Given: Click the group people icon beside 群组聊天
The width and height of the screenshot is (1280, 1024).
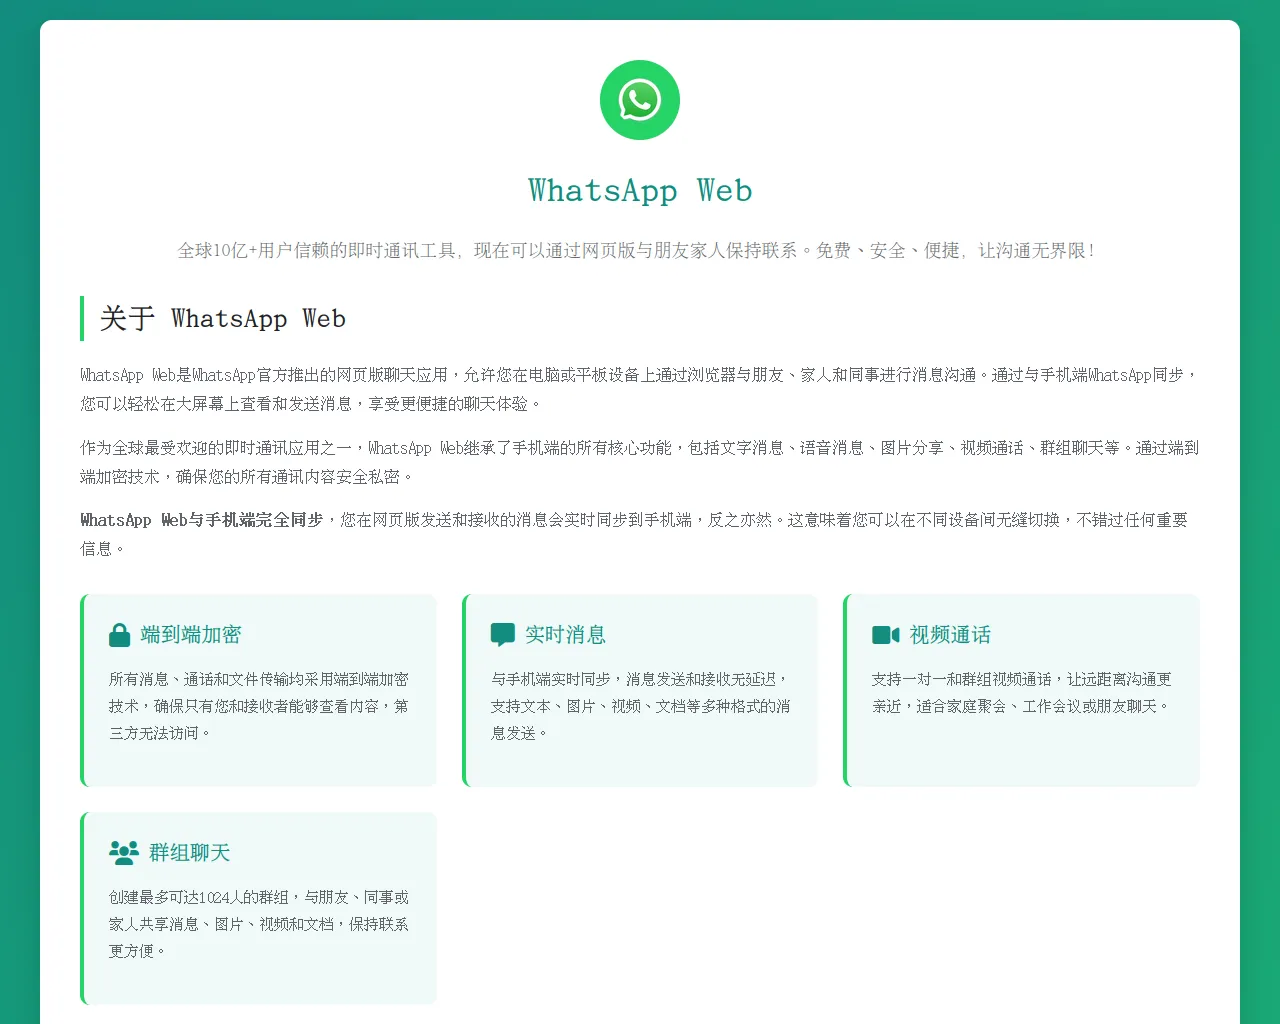Looking at the screenshot, I should click(124, 853).
